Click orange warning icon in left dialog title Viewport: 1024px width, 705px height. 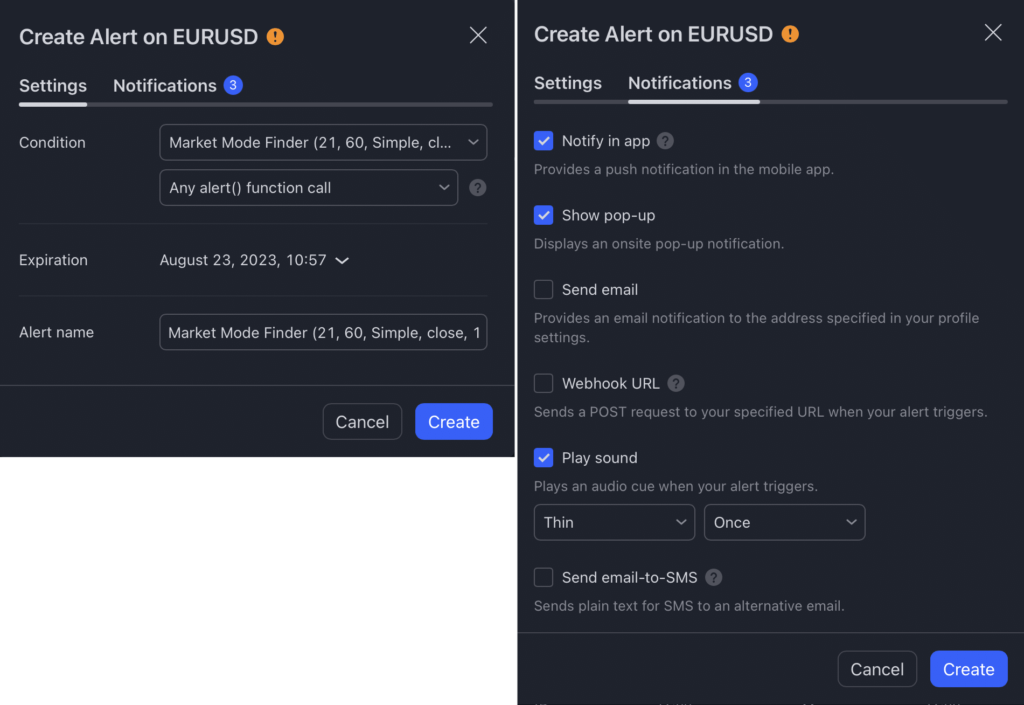[x=275, y=37]
